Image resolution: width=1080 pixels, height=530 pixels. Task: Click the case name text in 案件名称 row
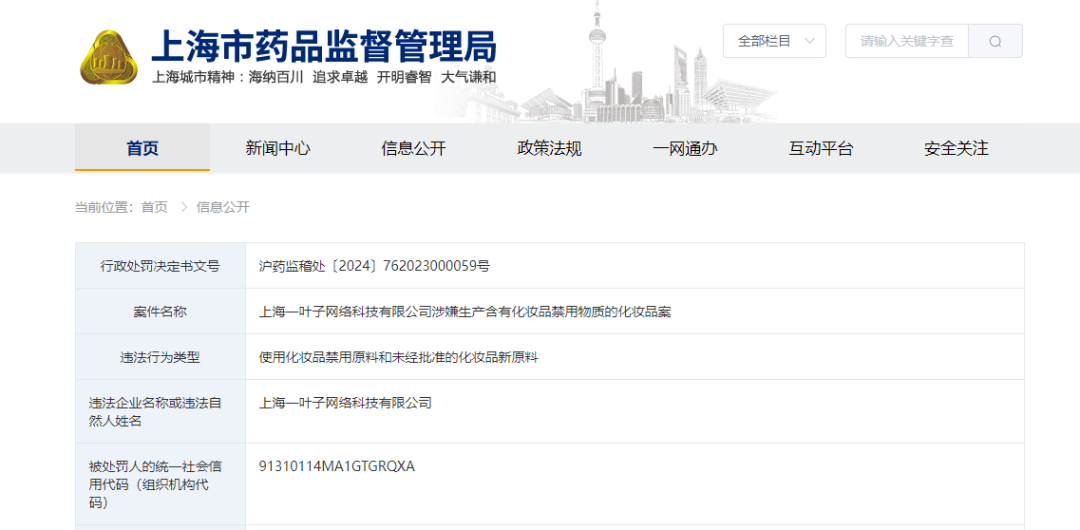[465, 312]
